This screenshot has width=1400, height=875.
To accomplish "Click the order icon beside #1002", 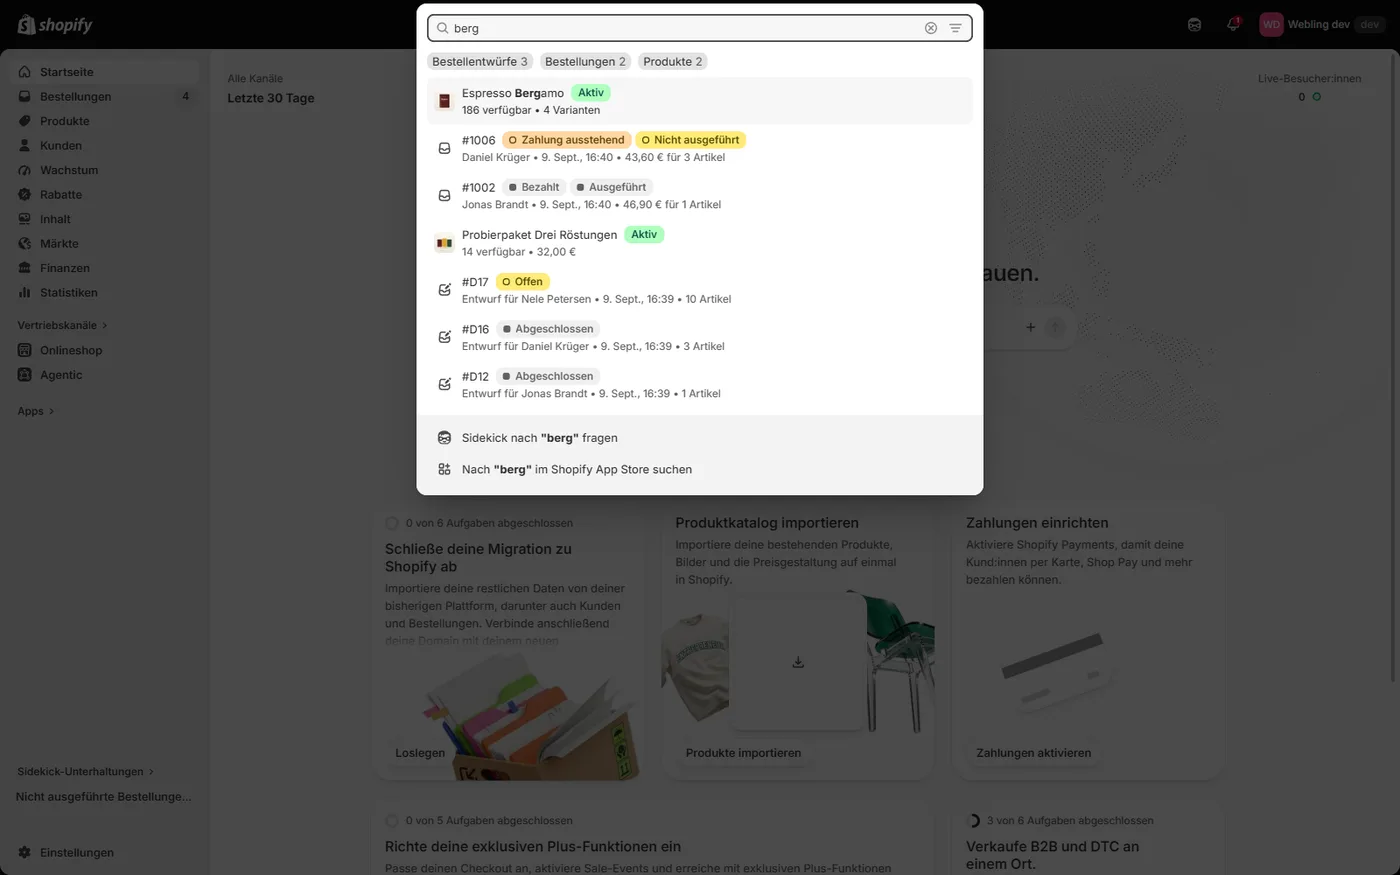I will [x=445, y=196].
